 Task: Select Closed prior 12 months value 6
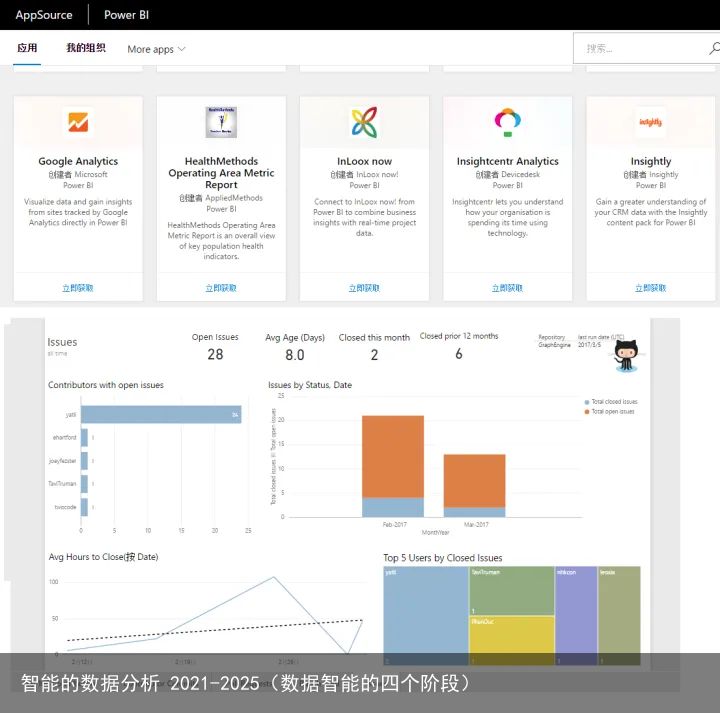[459, 354]
